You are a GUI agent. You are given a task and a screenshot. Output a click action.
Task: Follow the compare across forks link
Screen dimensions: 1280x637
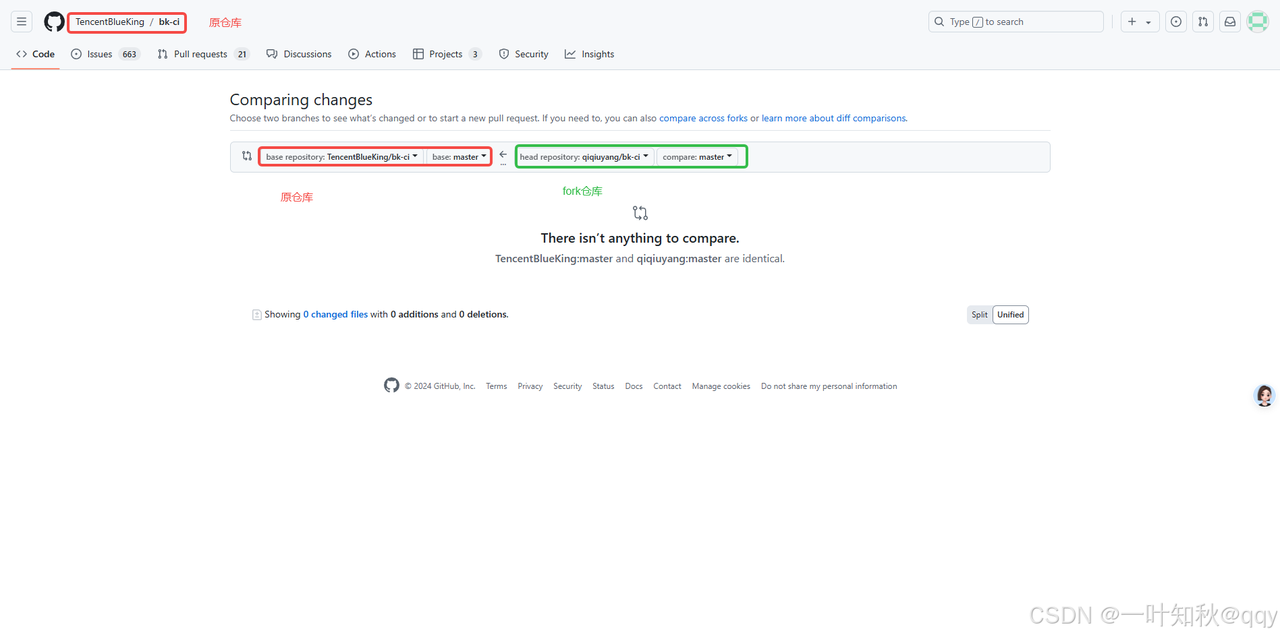(703, 118)
